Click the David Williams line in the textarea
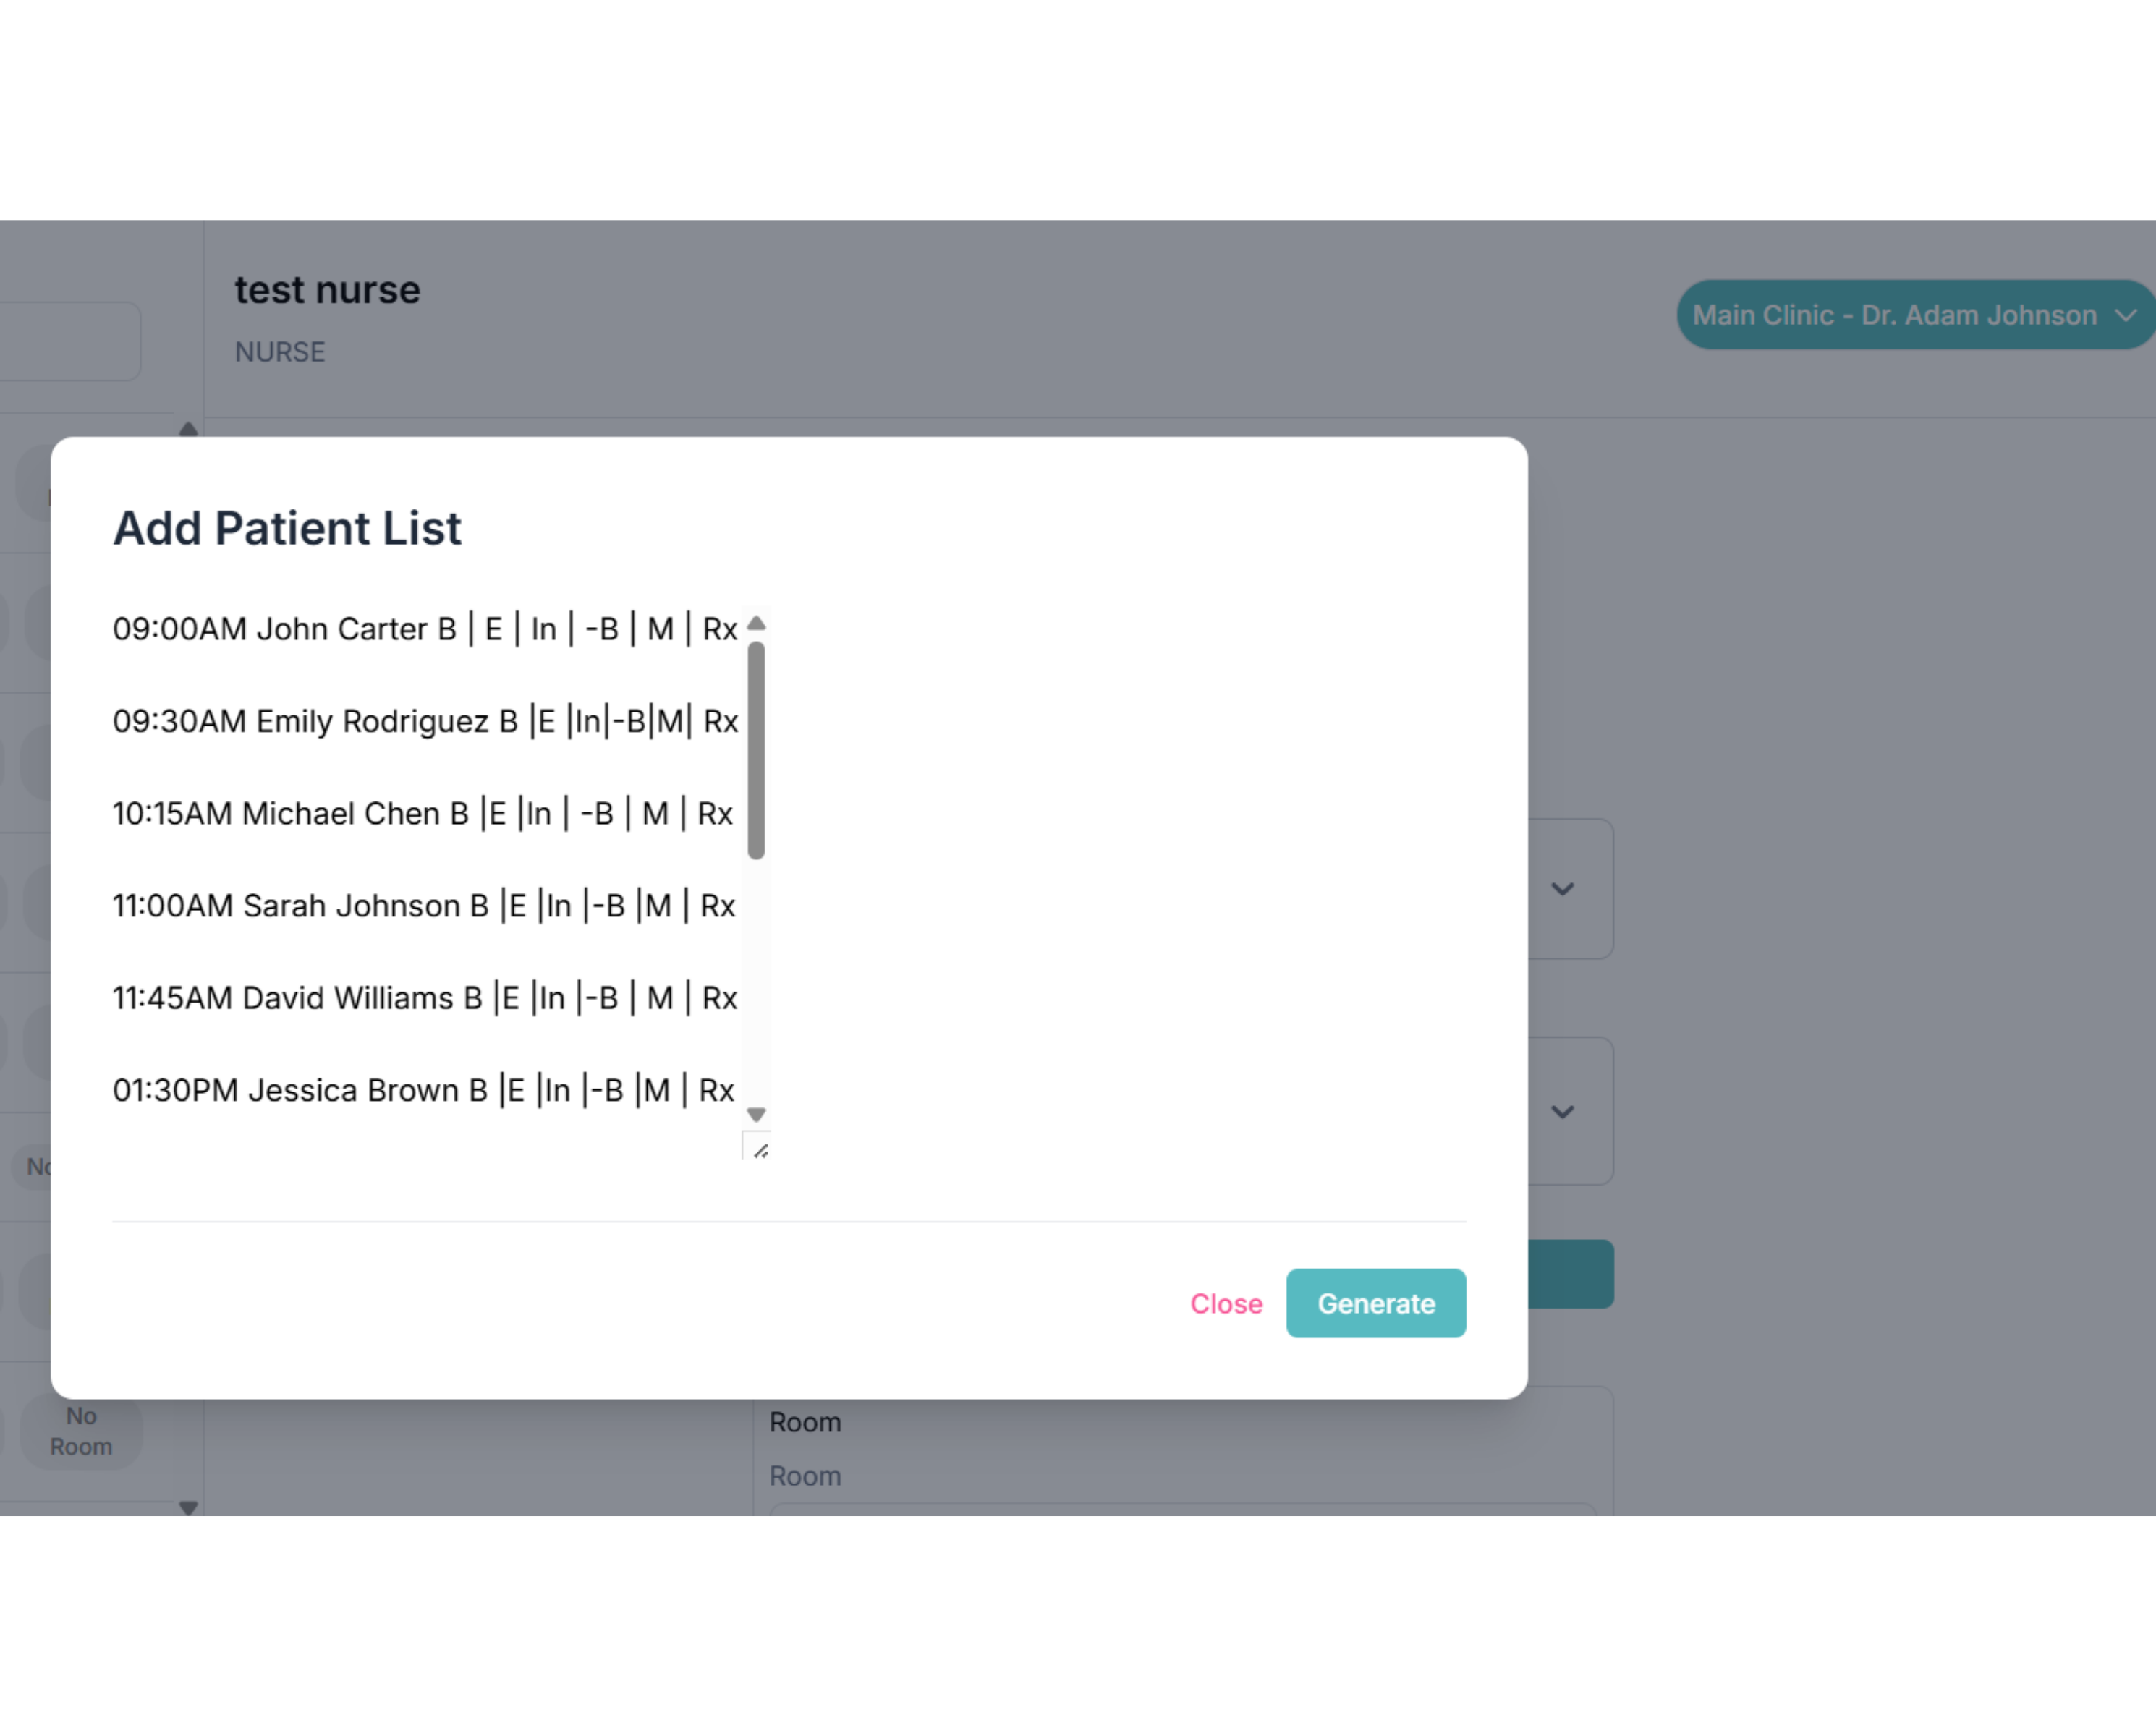The height and width of the screenshot is (1736, 2156). [424, 997]
